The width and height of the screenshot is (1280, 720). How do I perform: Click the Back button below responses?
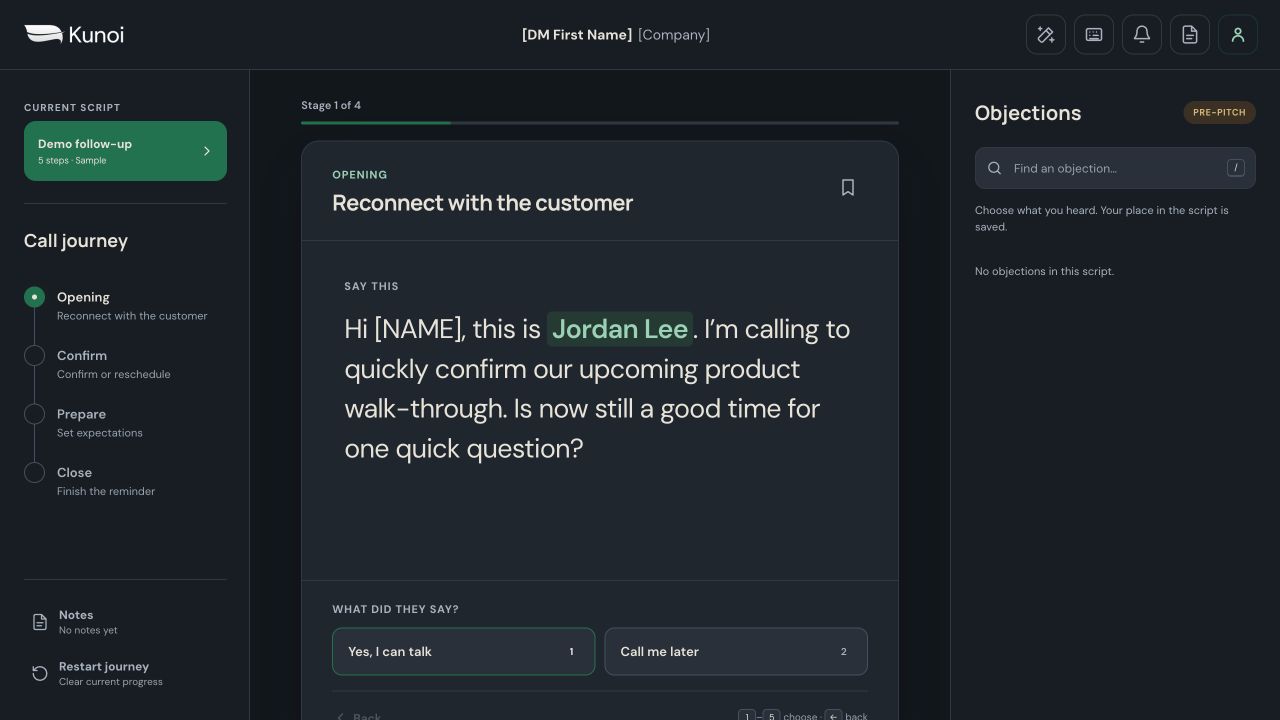pyautogui.click(x=358, y=716)
